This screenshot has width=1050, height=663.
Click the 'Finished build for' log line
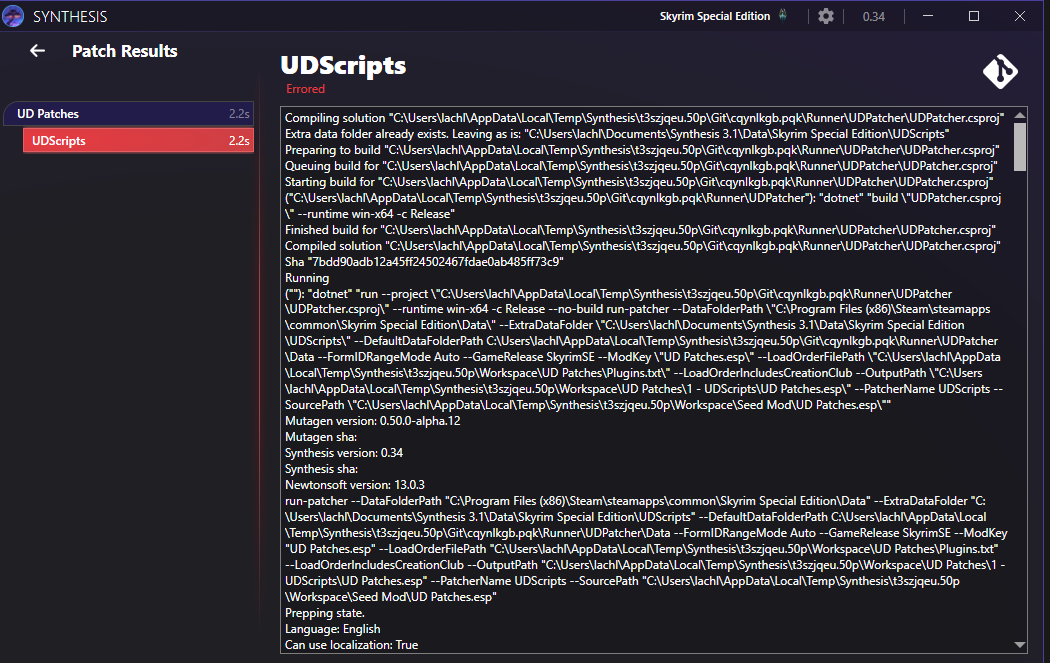(640, 230)
